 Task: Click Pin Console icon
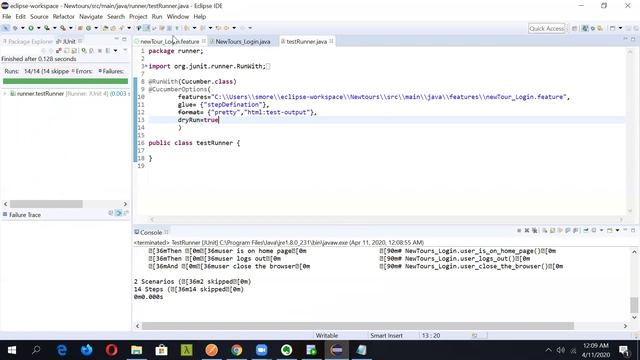coord(586,231)
